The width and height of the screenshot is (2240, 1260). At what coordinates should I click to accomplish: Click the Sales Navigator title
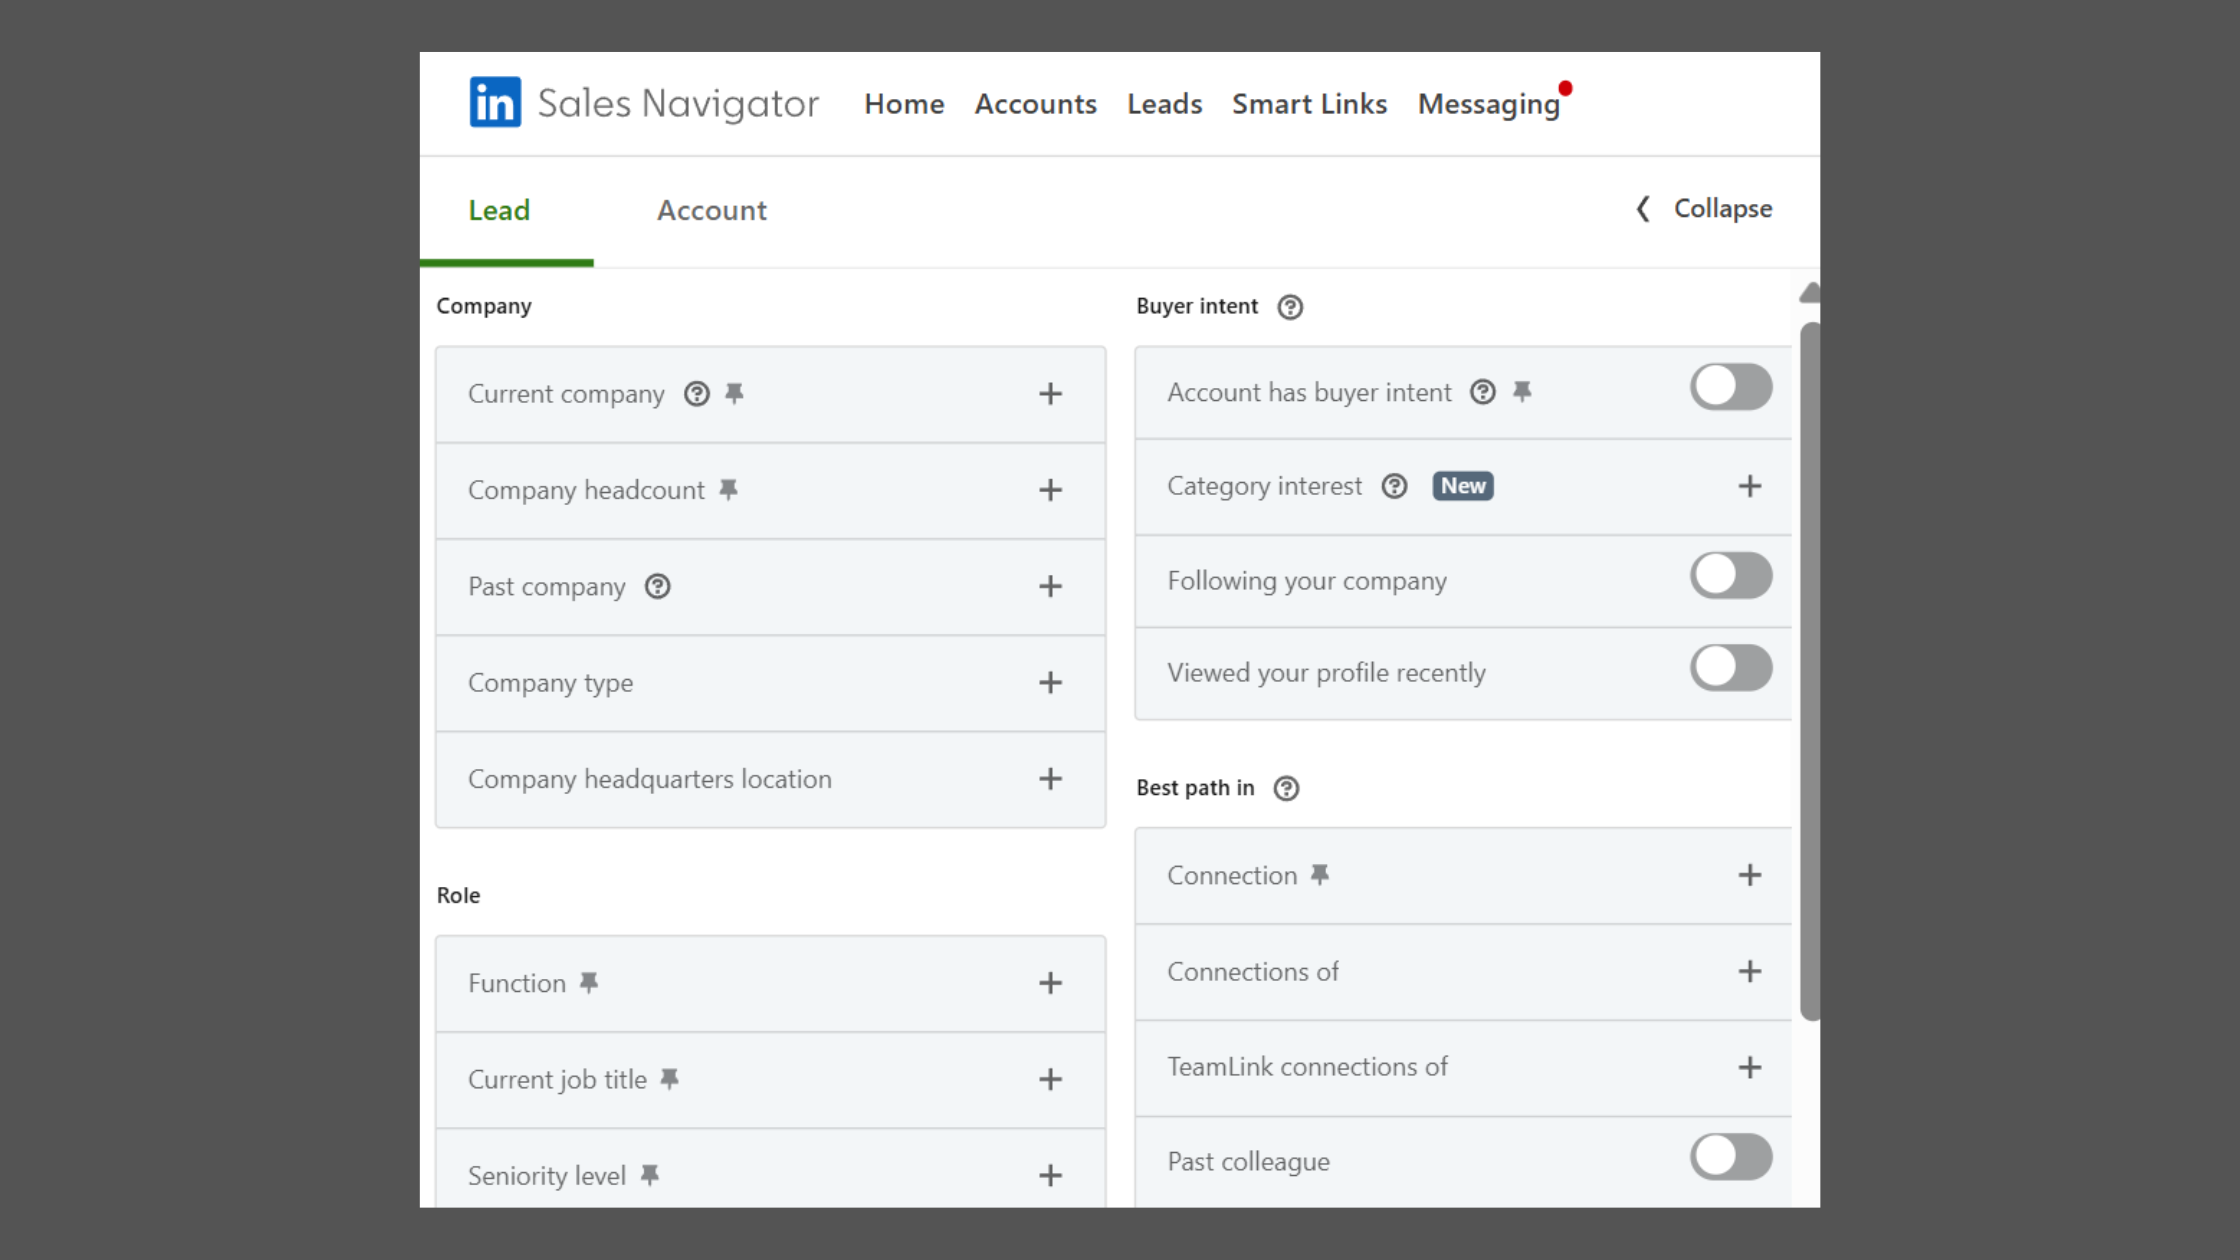(x=678, y=103)
